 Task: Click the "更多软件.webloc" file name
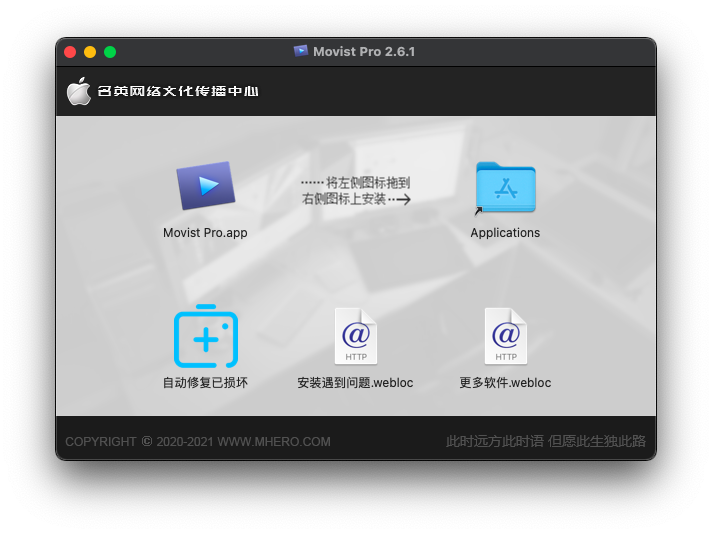click(505, 383)
